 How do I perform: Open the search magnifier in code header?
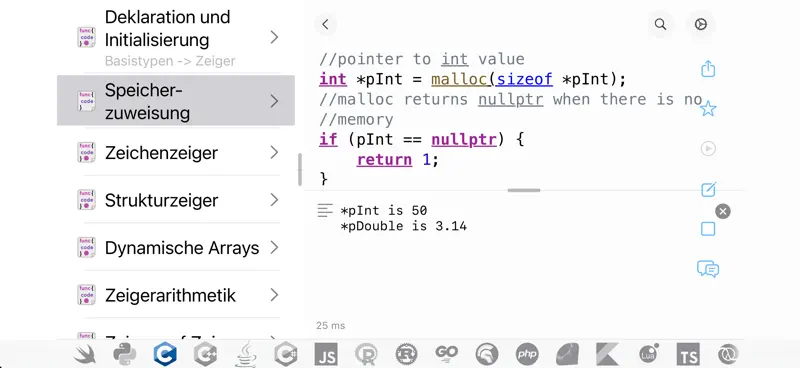point(660,24)
